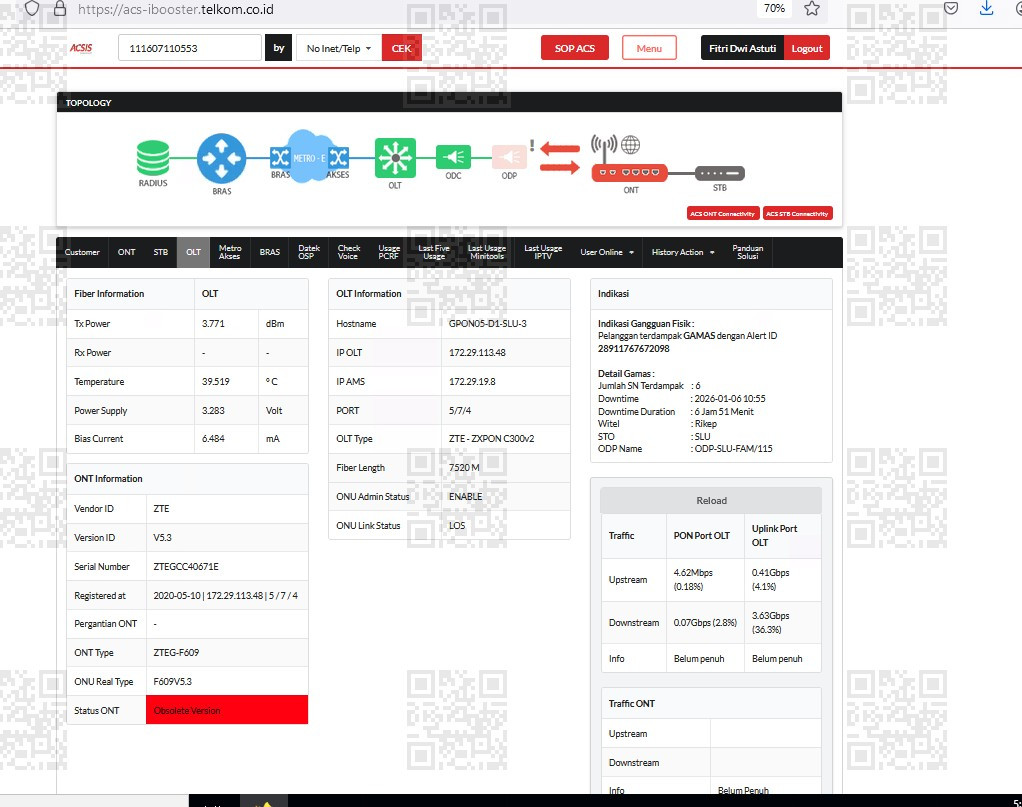
Task: Click the faded ODP icon
Action: pyautogui.click(x=509, y=157)
